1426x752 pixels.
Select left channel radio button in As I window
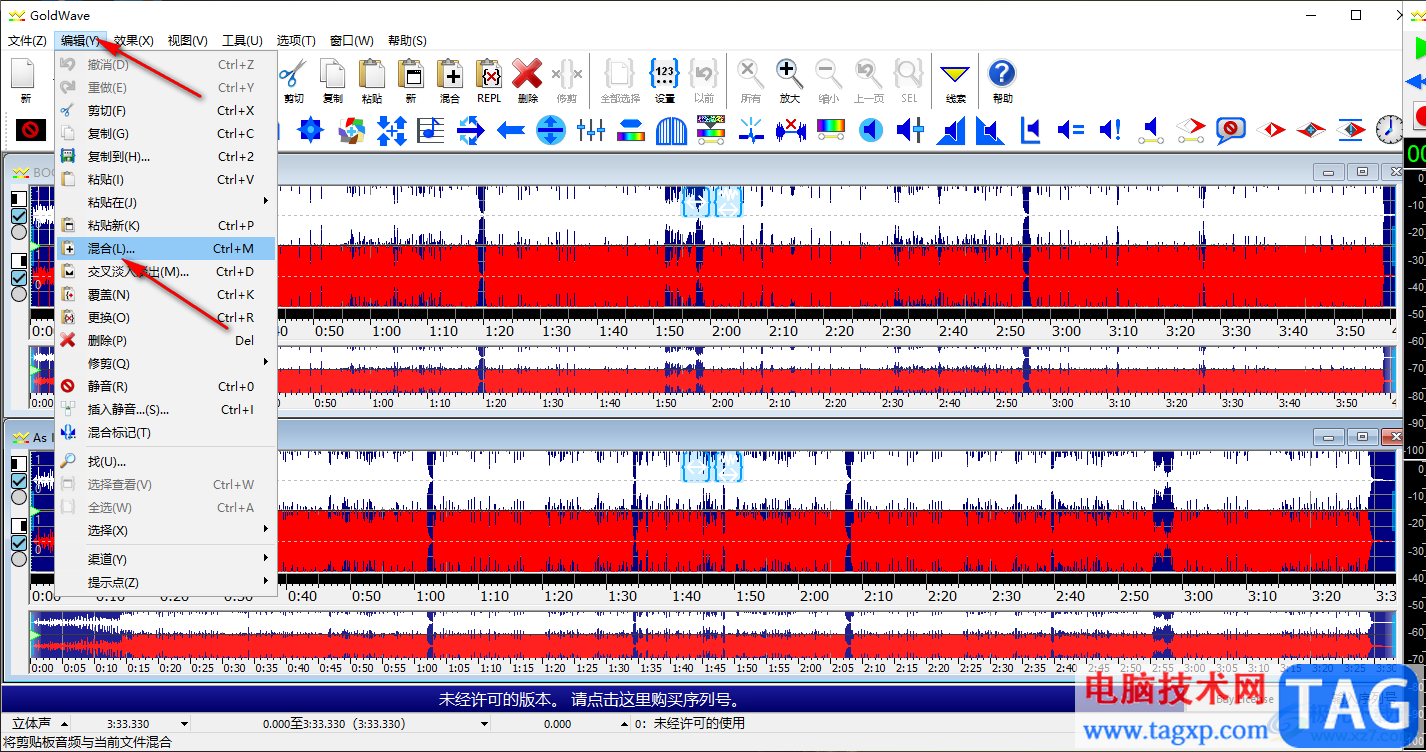tap(19, 498)
